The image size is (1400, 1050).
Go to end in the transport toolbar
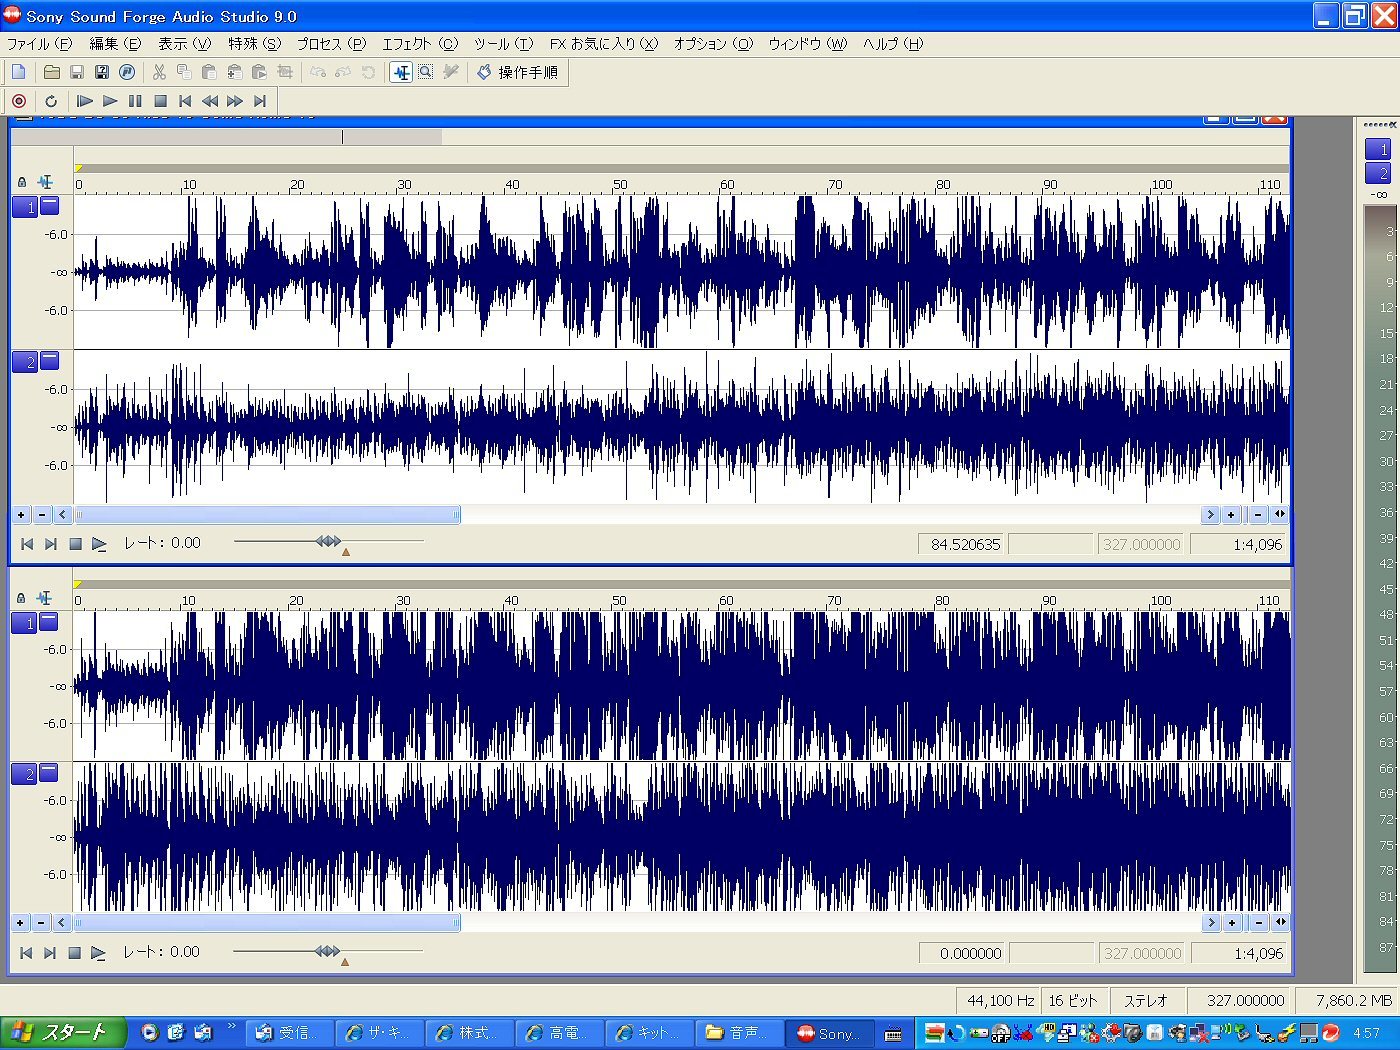260,101
